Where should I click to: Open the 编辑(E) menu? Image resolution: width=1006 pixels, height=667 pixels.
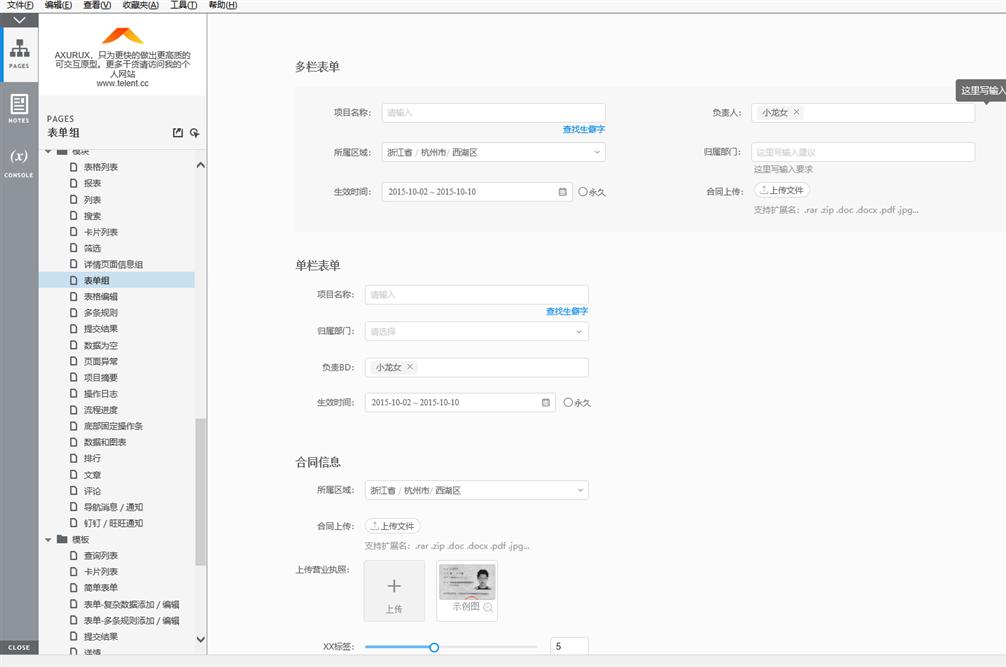click(x=58, y=6)
